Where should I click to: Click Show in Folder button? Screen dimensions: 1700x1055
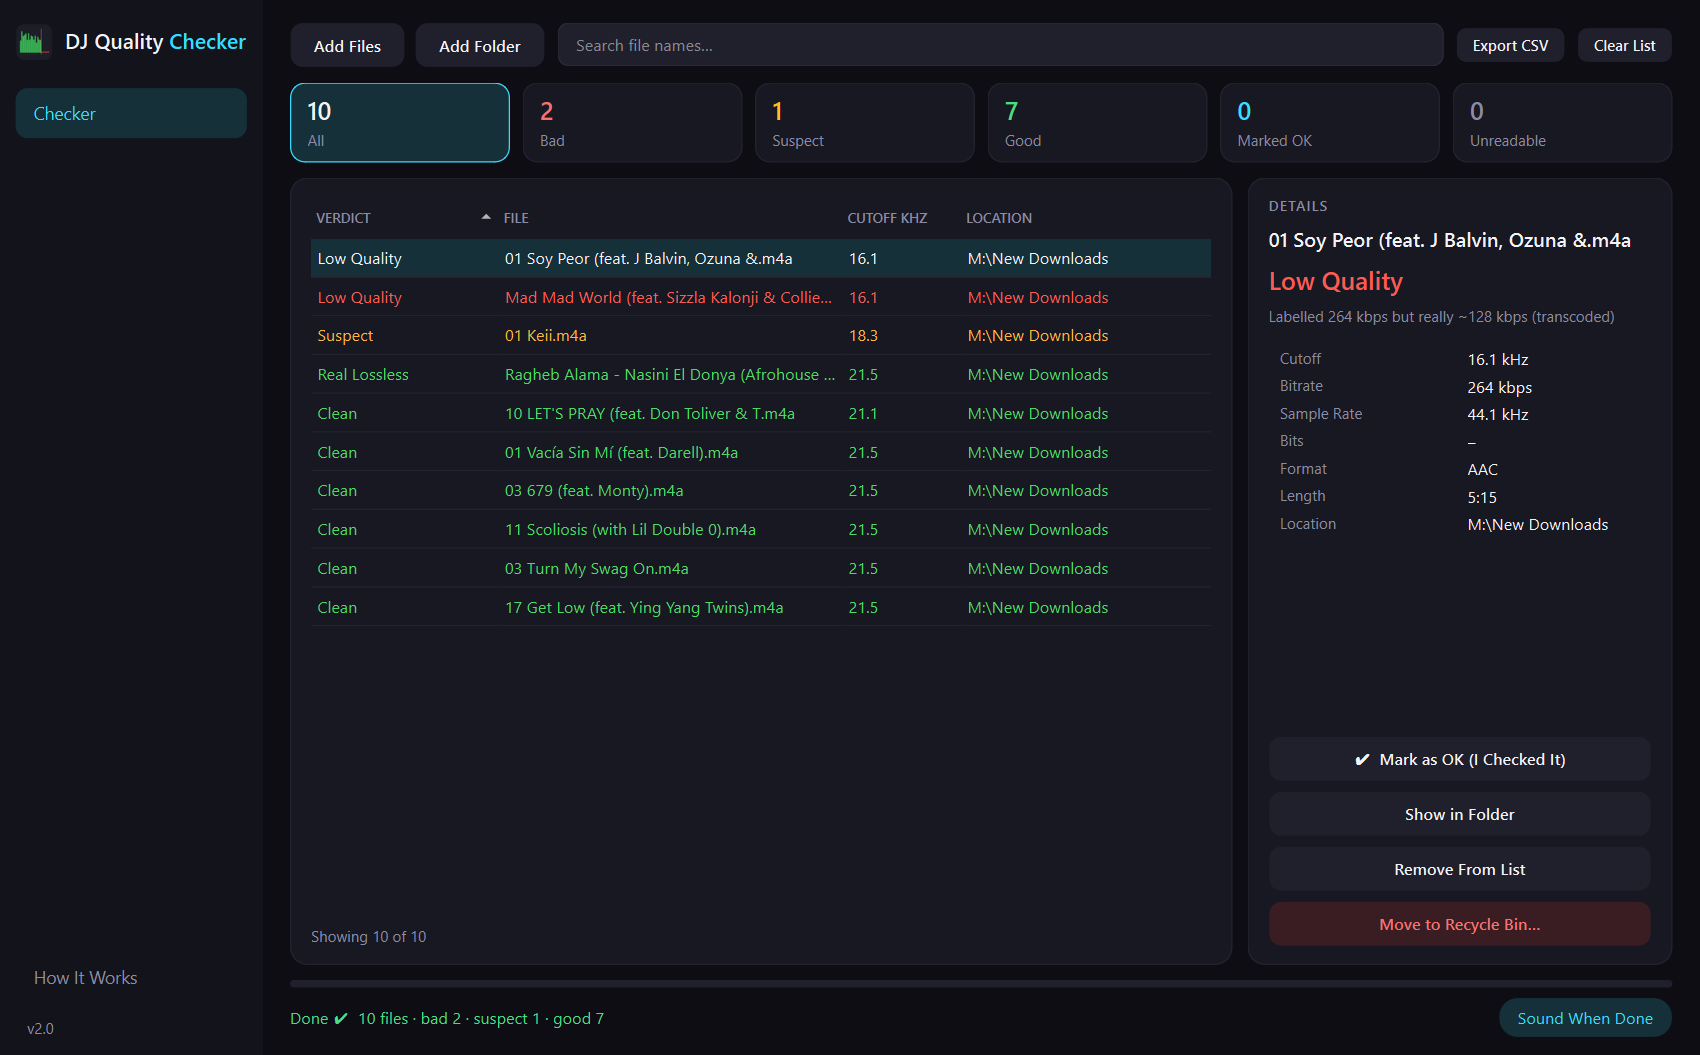pos(1460,814)
